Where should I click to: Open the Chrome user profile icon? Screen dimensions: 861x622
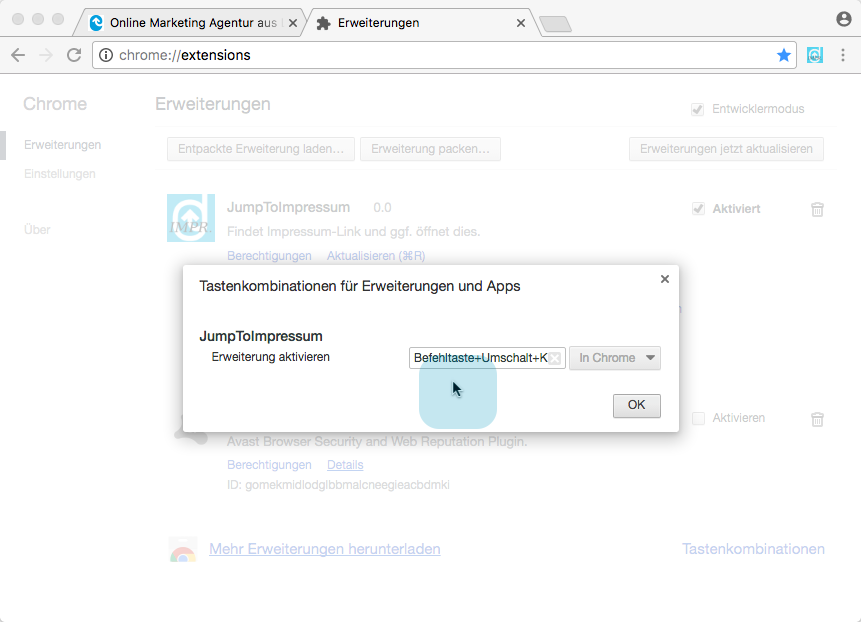pos(843,19)
